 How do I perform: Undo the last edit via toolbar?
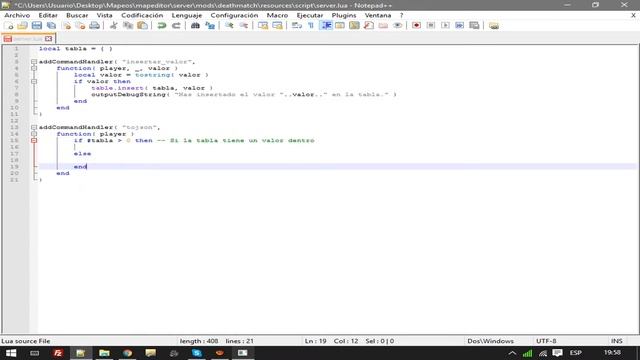point(162,26)
